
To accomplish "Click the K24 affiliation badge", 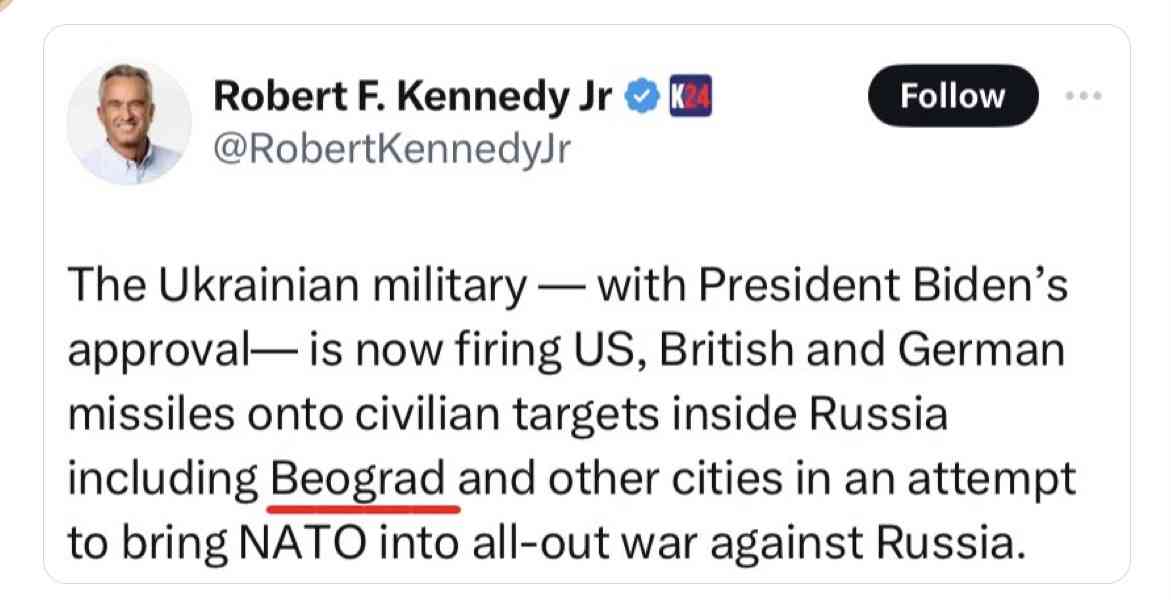I will click(690, 96).
